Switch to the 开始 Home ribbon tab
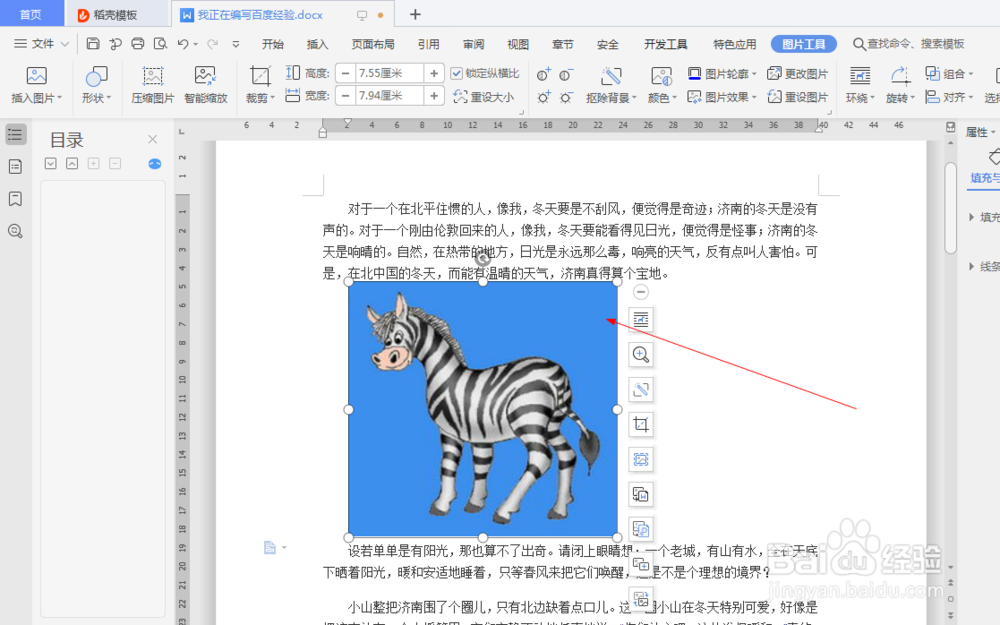The width and height of the screenshot is (1000, 625). click(272, 44)
